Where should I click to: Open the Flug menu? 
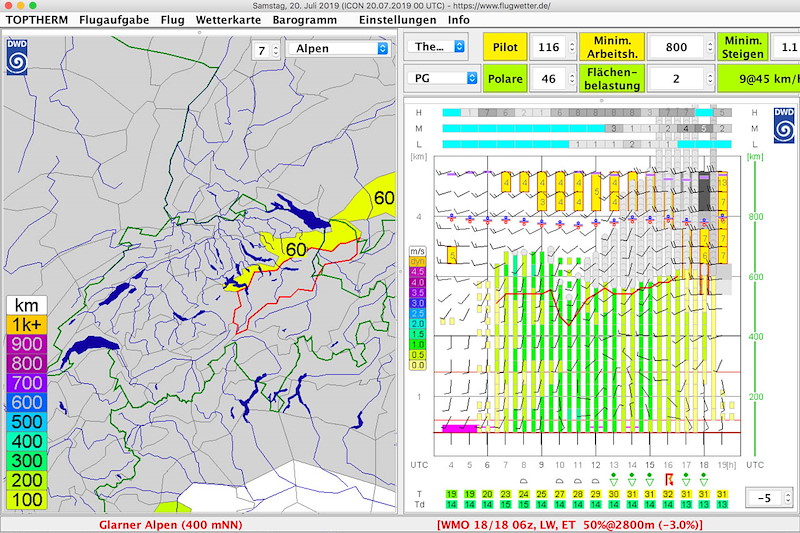[172, 20]
